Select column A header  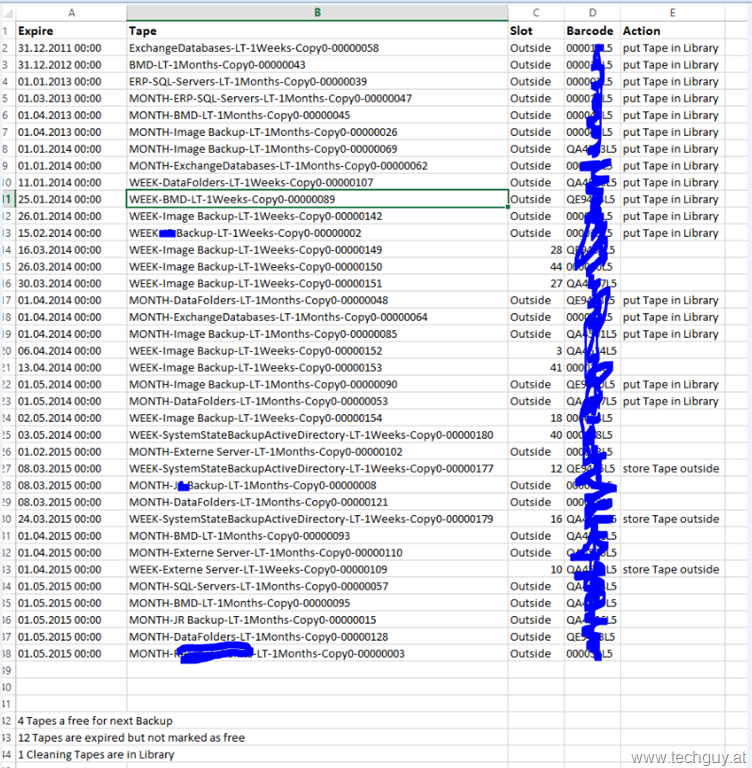[72, 13]
